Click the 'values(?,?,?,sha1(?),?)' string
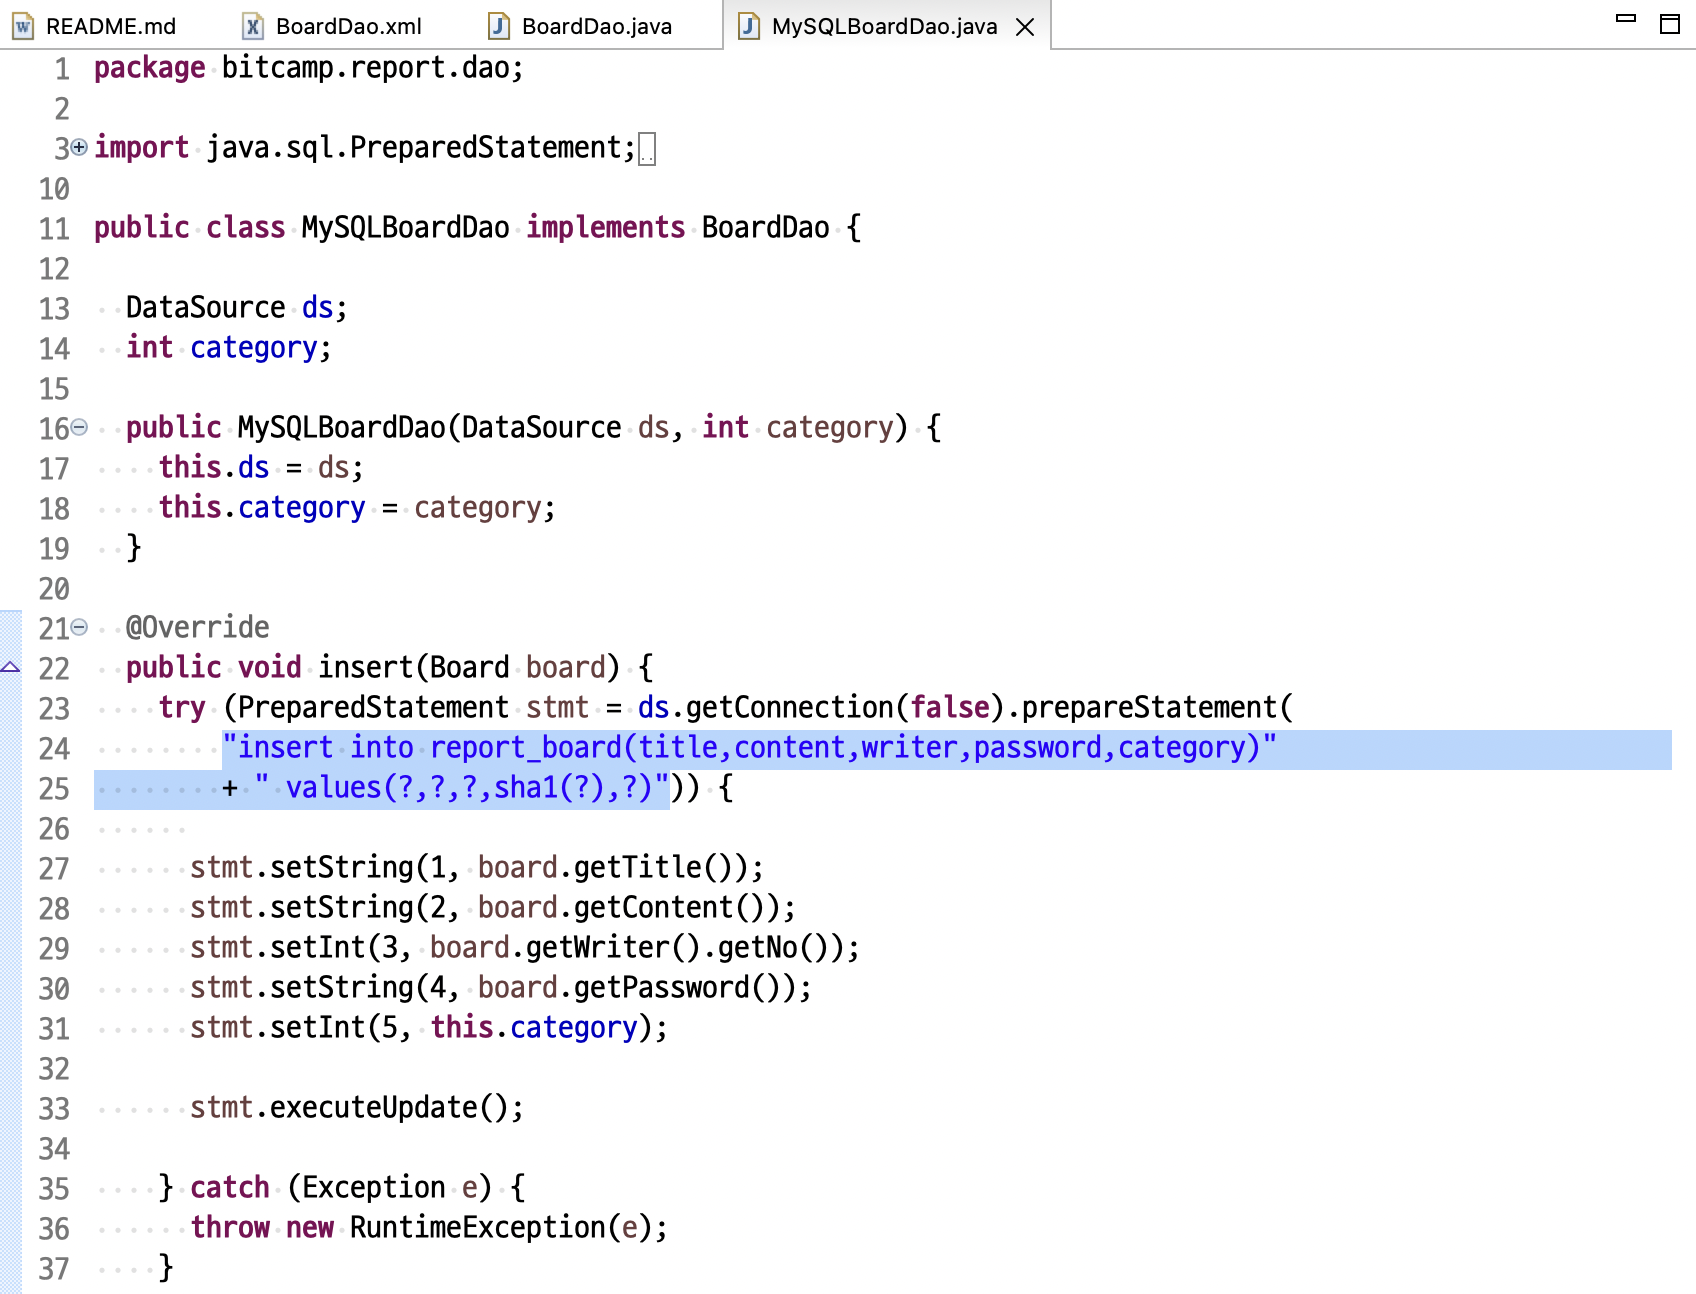The image size is (1696, 1294). click(x=462, y=788)
